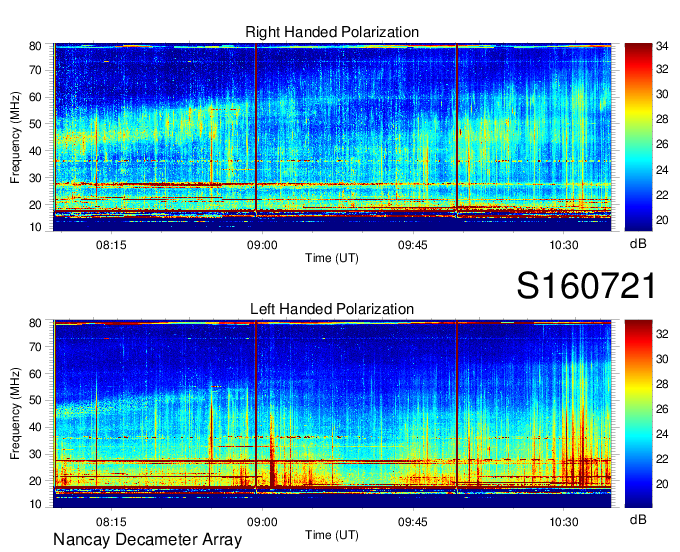Click the 22 label on Left Handed color bar
This screenshot has height=552, width=680.
pyautogui.click(x=662, y=459)
